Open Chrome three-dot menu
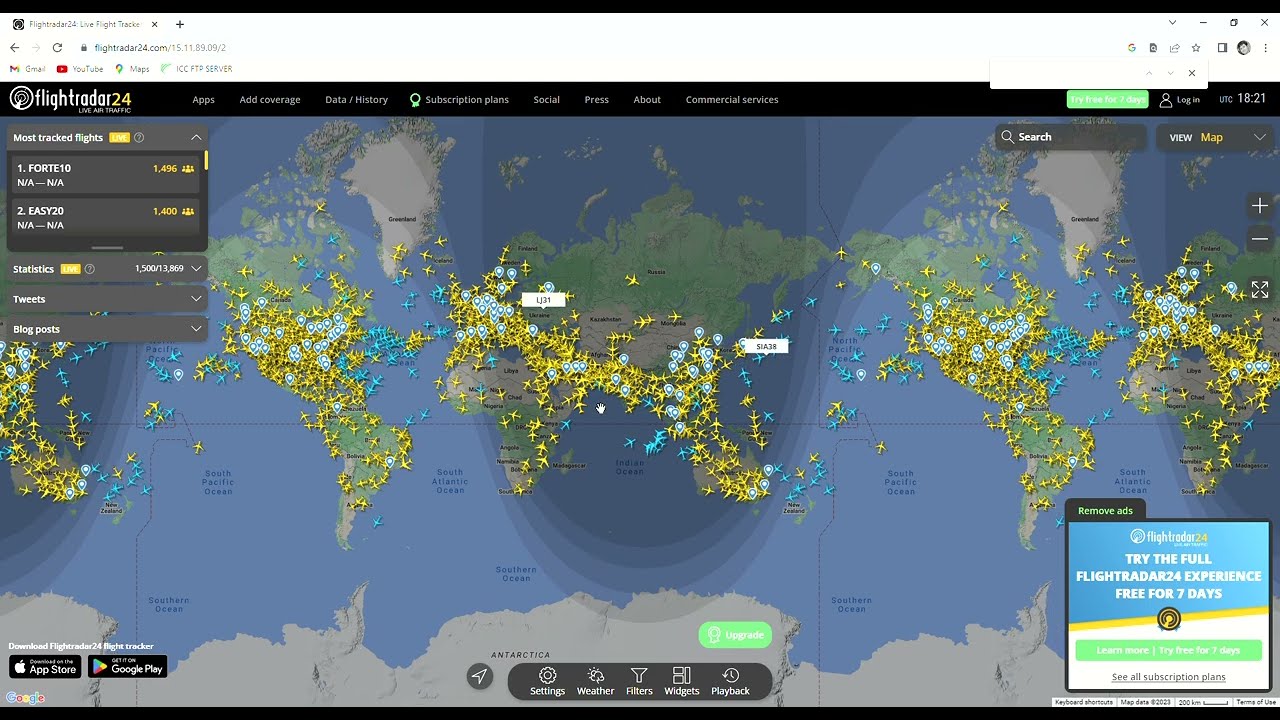This screenshot has height=720, width=1280. click(x=1266, y=47)
